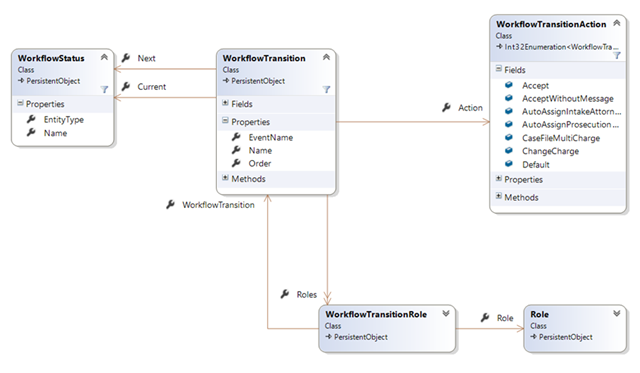The height and width of the screenshot is (373, 640).
Task: Click wrench icon beside Roles association
Action: 285,294
